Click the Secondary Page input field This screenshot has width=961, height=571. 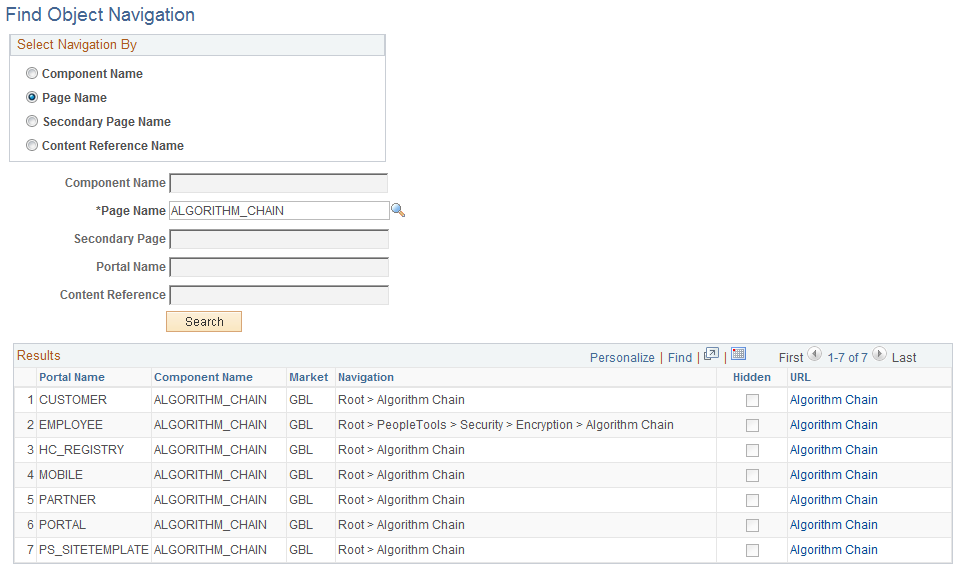tap(279, 239)
